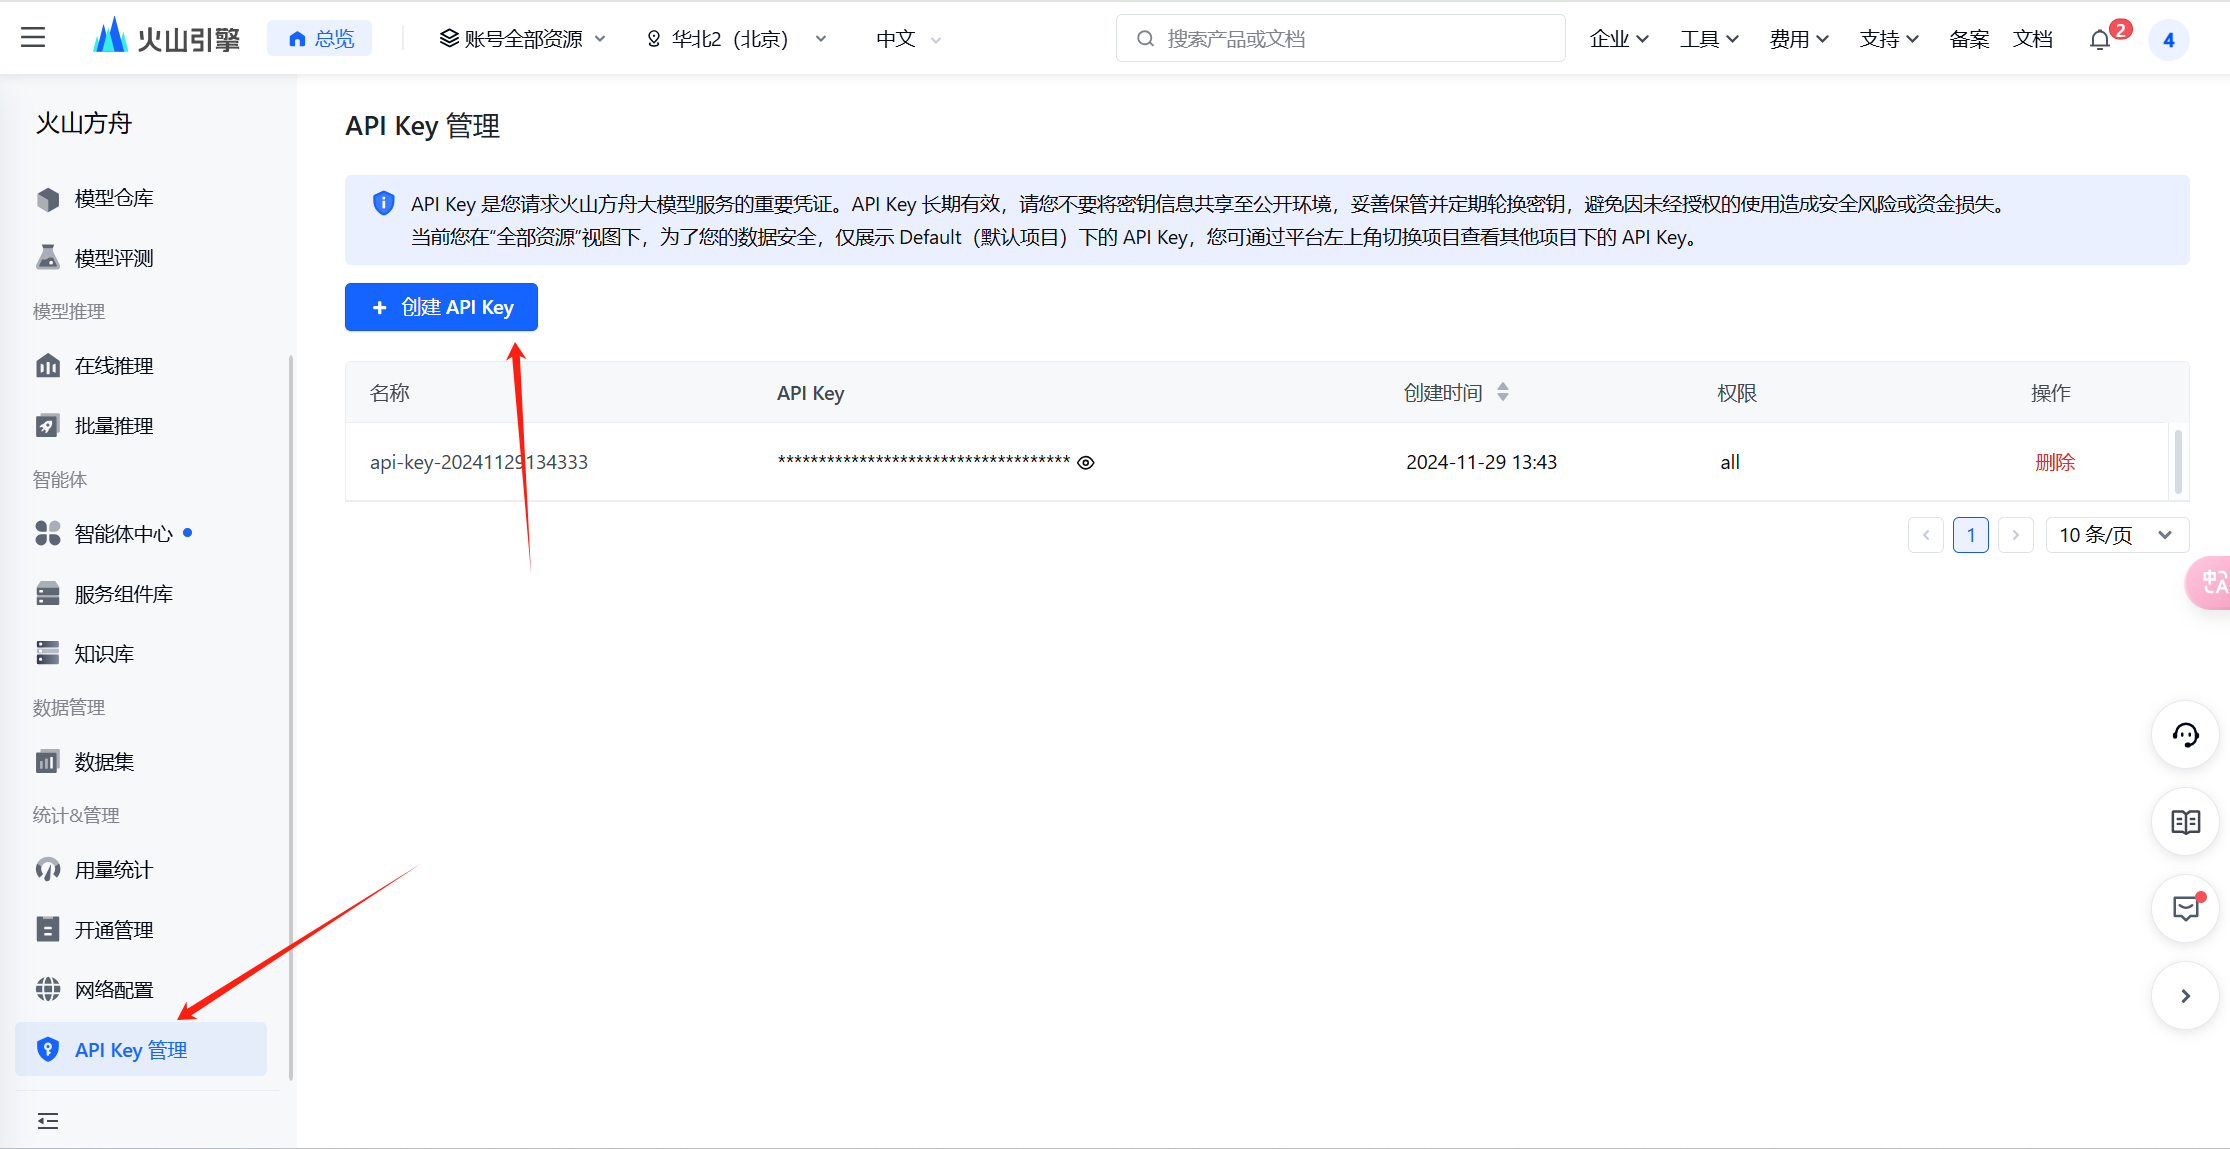
Task: Click the notification bell icon
Action: click(x=2099, y=40)
